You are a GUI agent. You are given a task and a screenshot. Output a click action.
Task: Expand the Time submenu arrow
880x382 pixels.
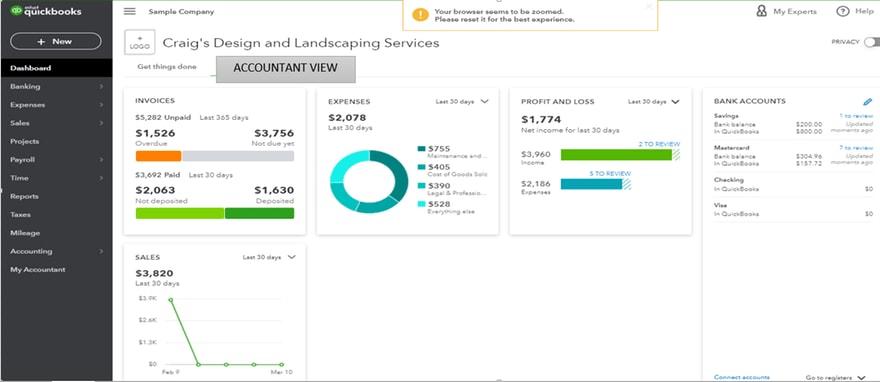(101, 178)
